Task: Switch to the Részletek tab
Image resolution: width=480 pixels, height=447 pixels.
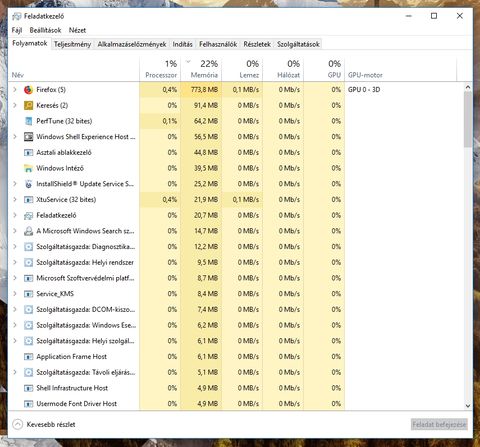Action: pos(257,44)
